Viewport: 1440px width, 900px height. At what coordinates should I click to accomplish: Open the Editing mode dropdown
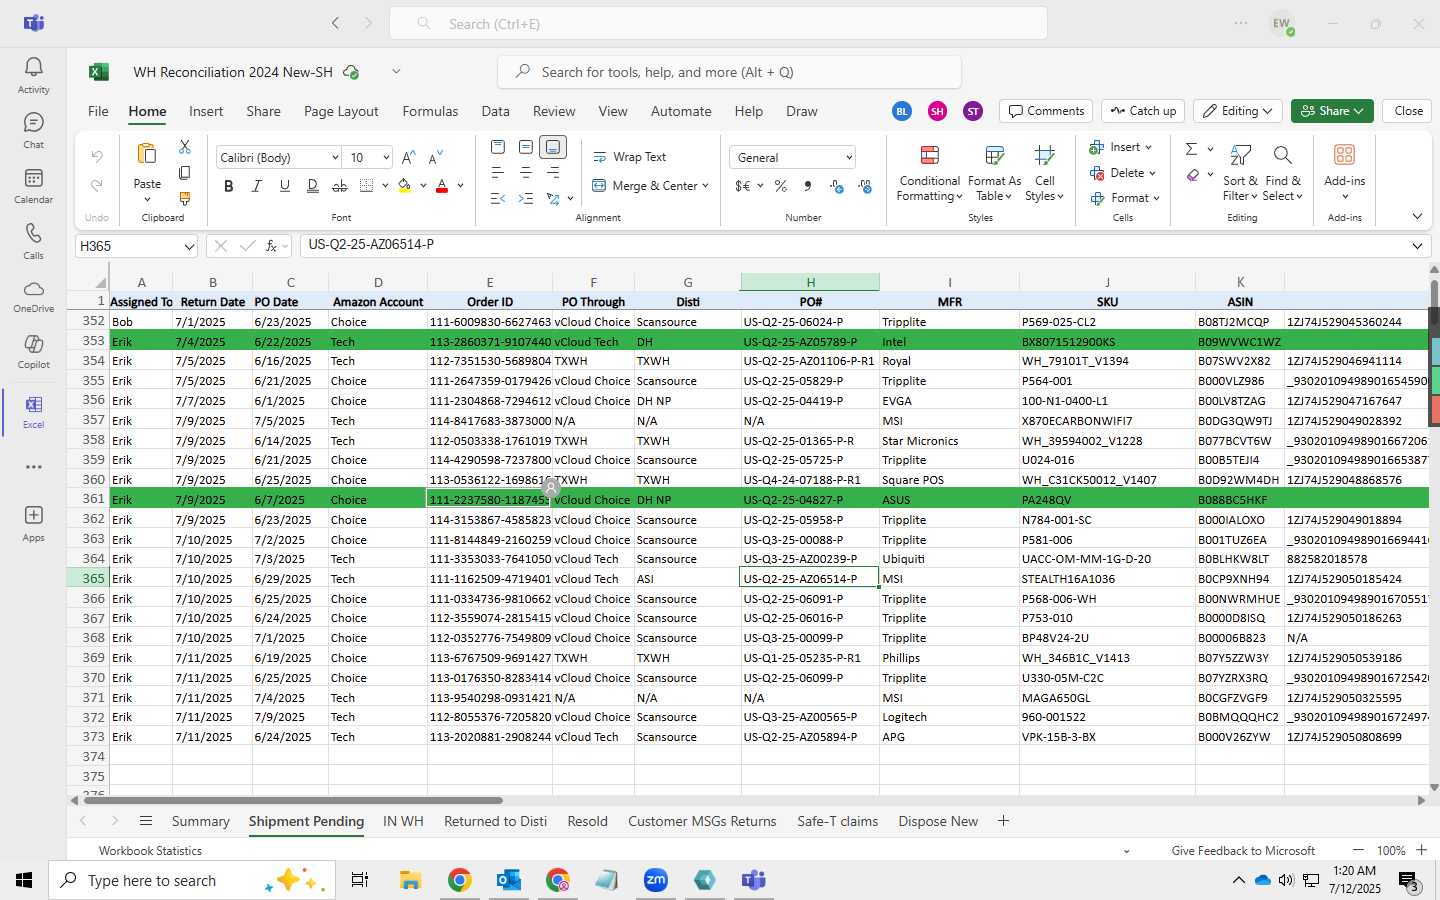point(1238,111)
